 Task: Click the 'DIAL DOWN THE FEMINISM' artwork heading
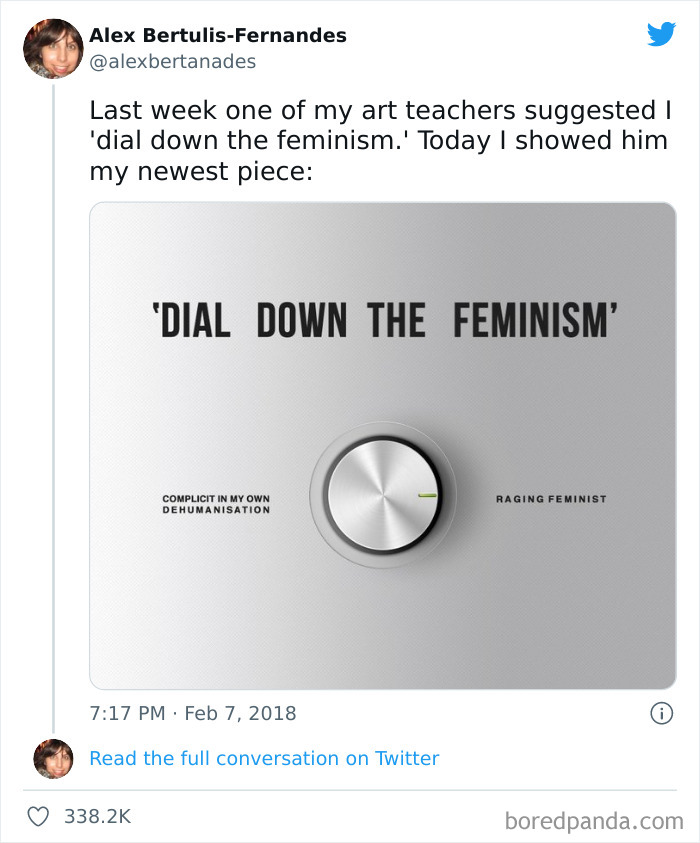coord(384,320)
